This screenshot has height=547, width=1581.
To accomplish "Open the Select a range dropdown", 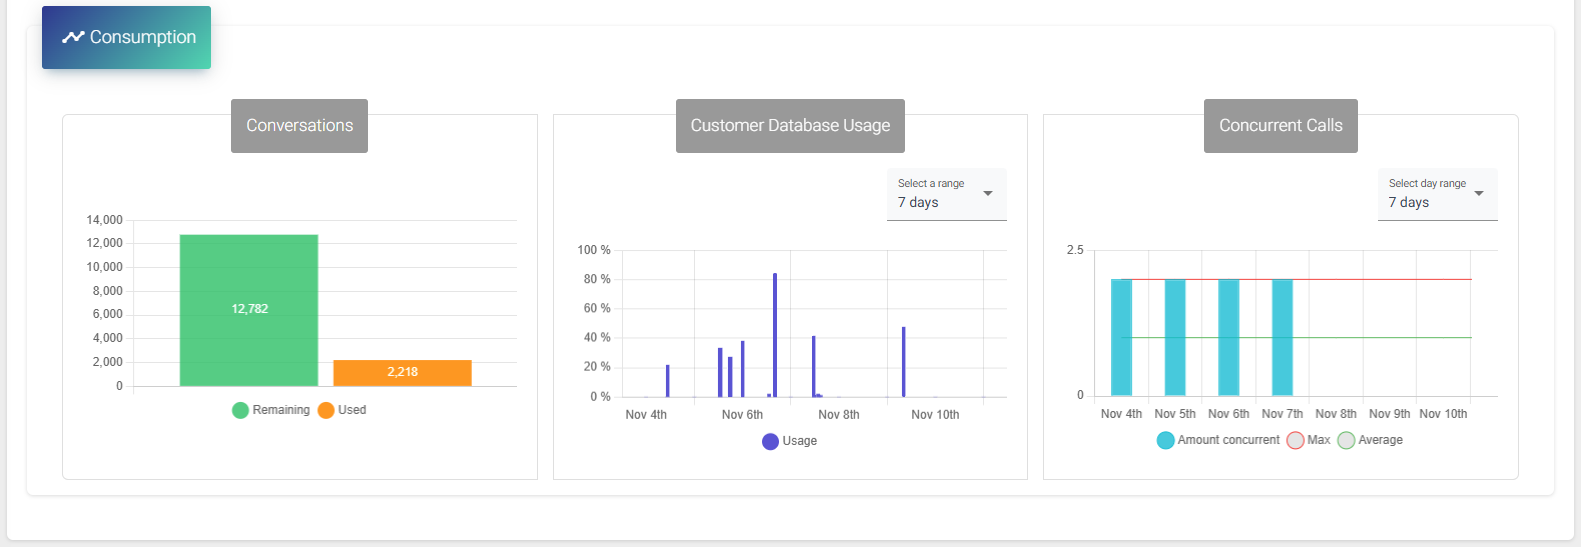I will (945, 194).
